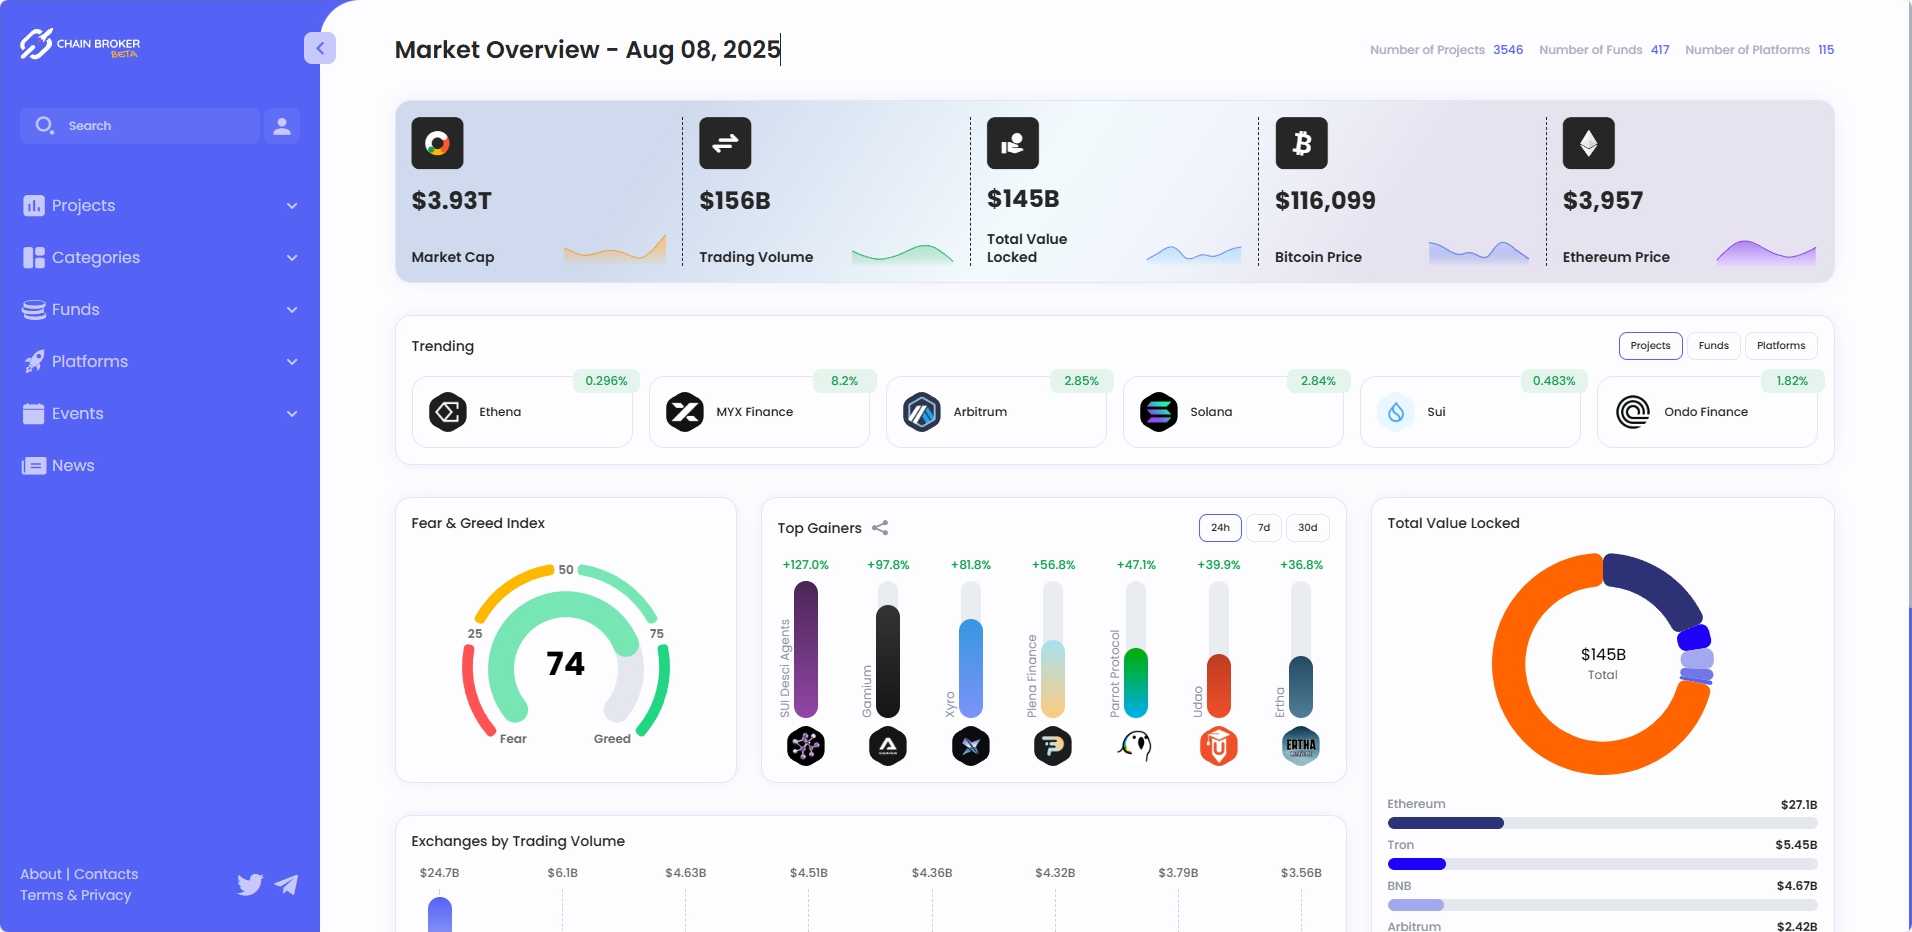Click the SUI Desci Agents token icon
1912x932 pixels.
pyautogui.click(x=805, y=746)
